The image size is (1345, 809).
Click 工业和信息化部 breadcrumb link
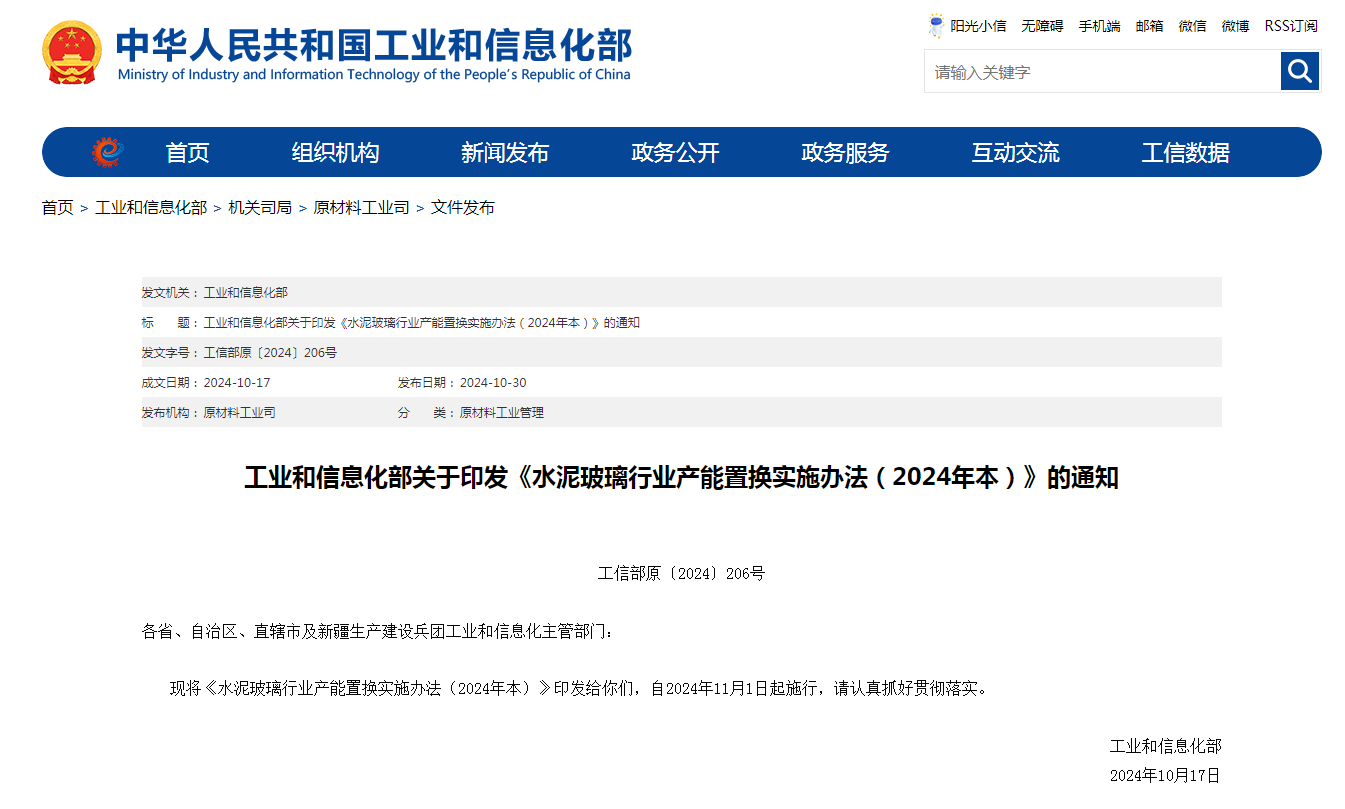(x=151, y=207)
